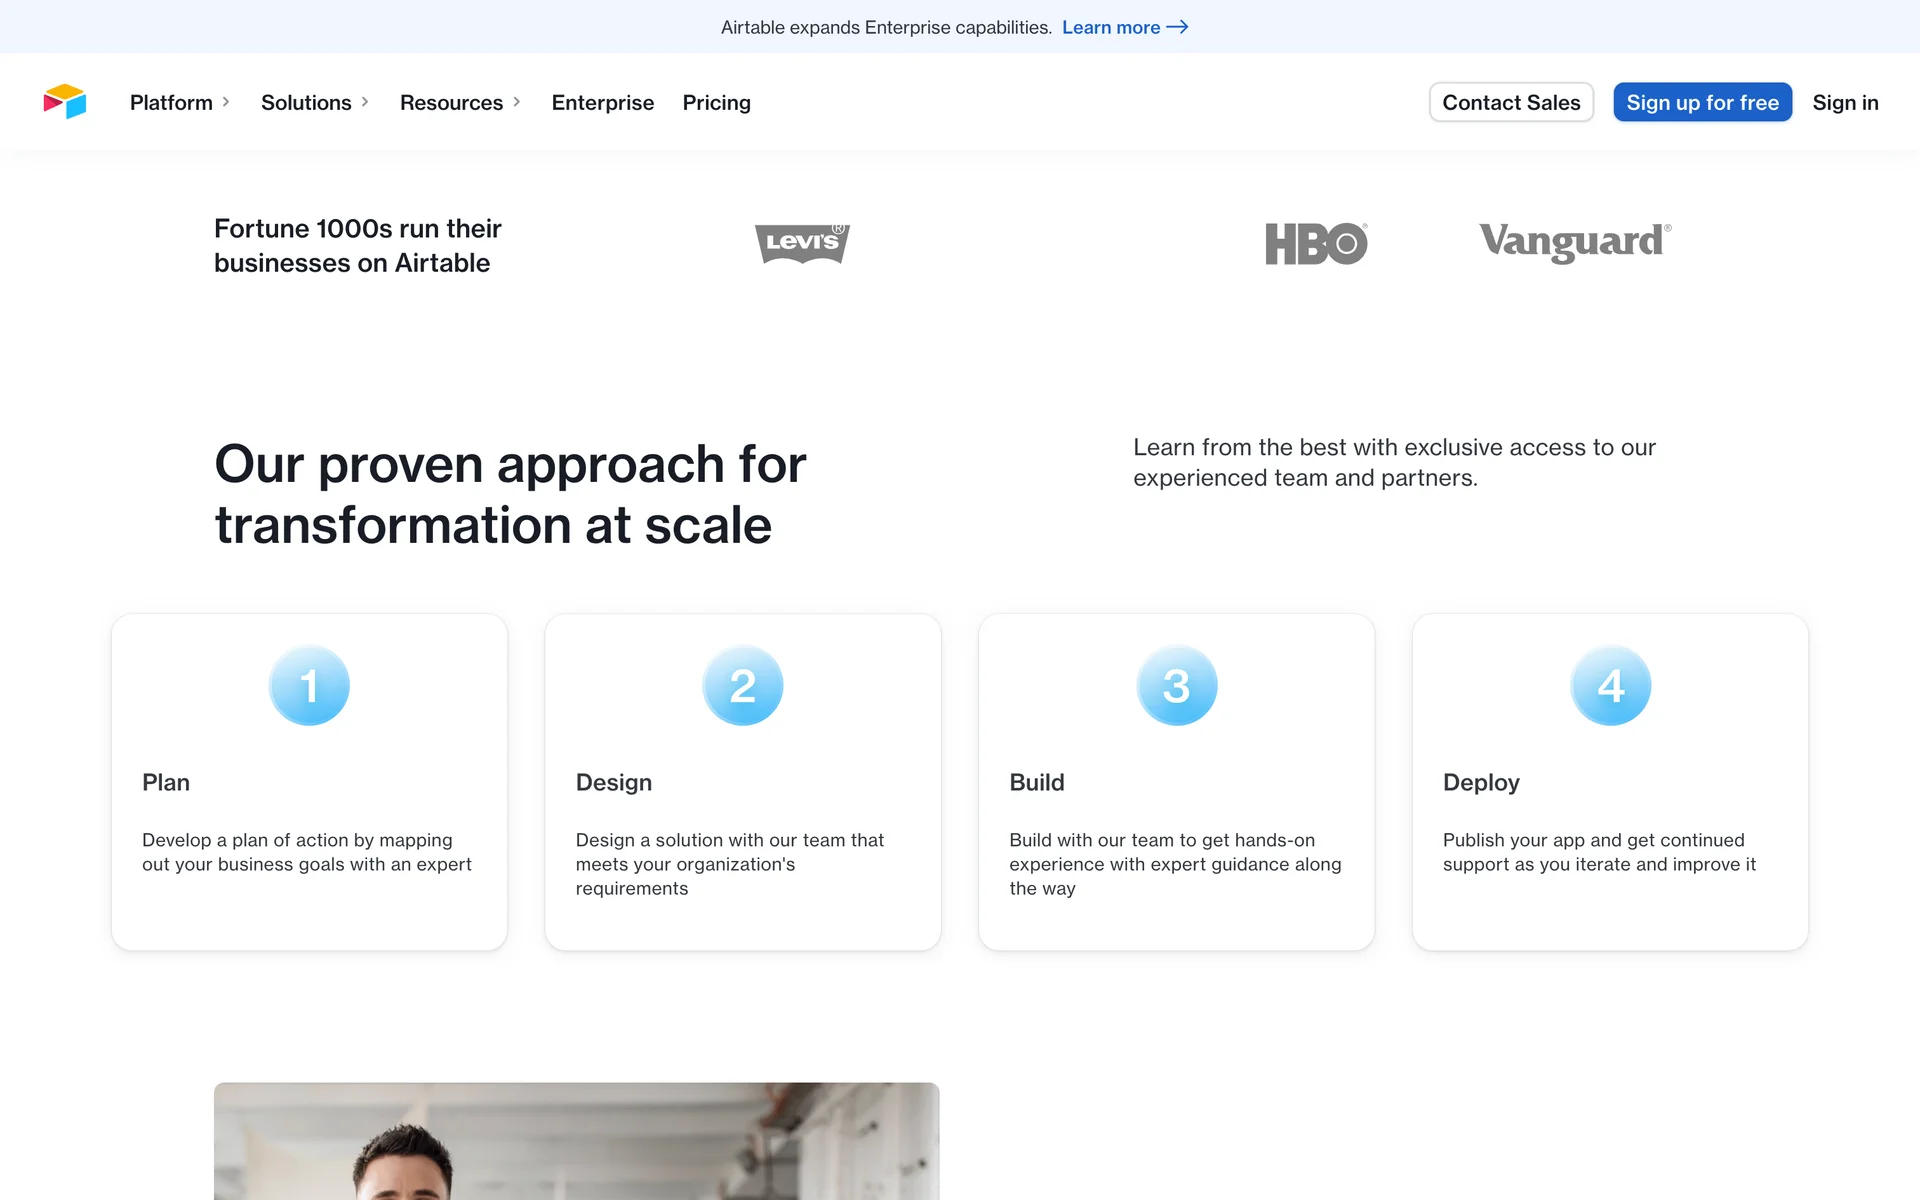
Task: Click the step 1 Plan circle icon
Action: [x=309, y=686]
